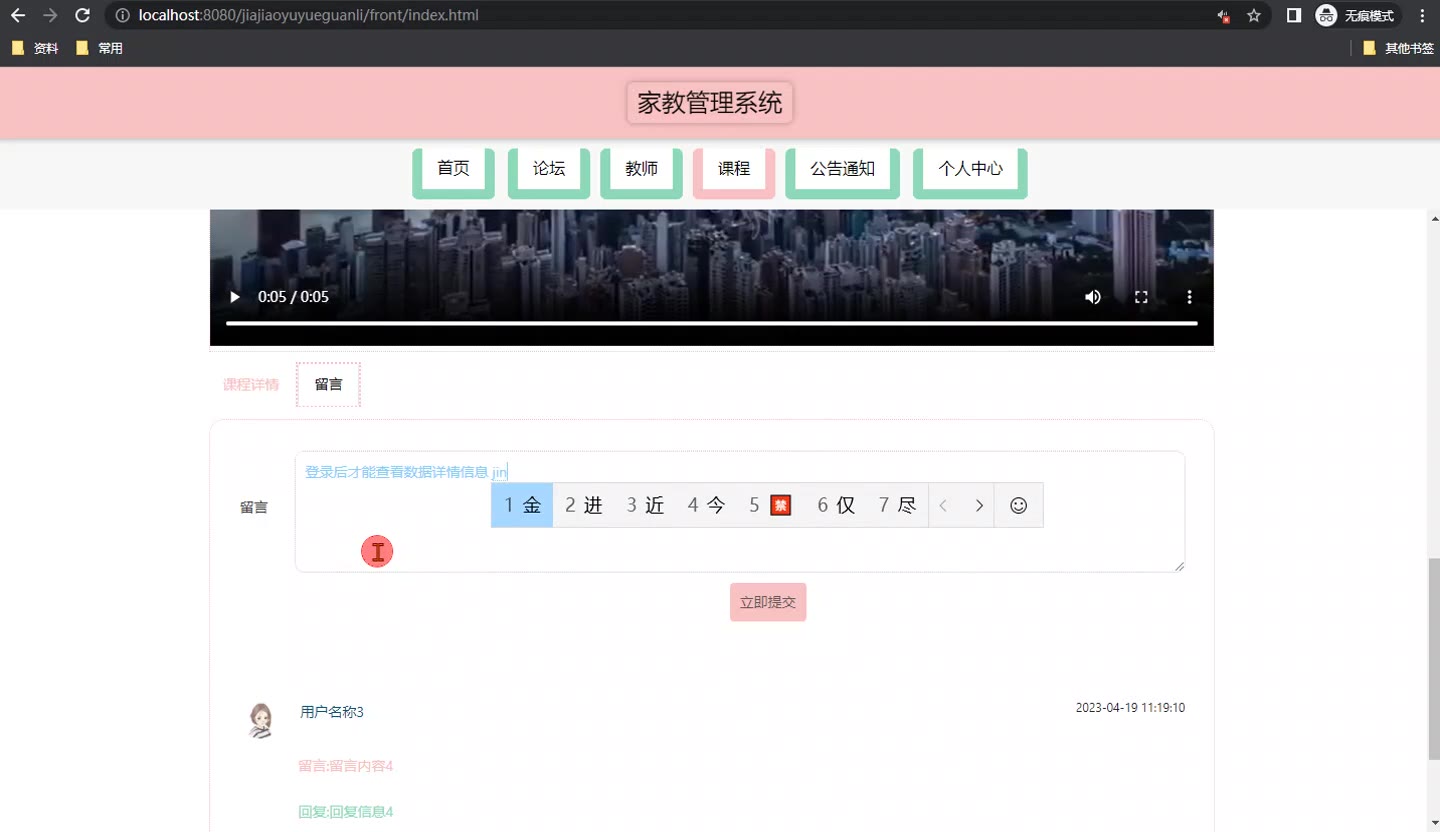
Task: Enter video fullscreen
Action: pos(1141,297)
